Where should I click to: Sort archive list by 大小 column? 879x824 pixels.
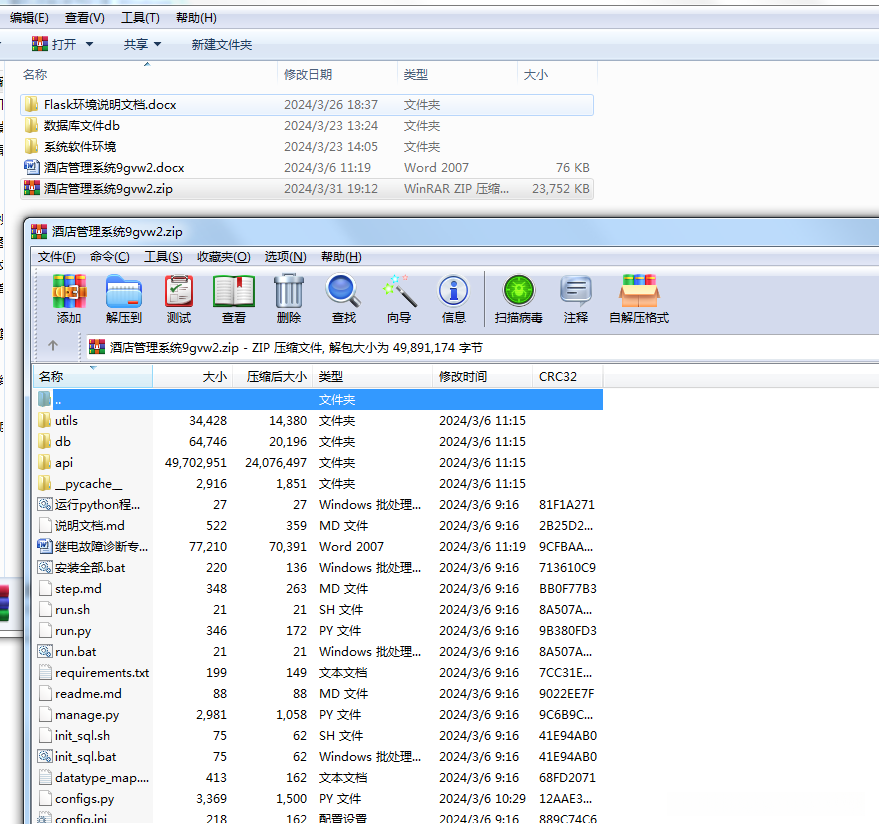192,376
